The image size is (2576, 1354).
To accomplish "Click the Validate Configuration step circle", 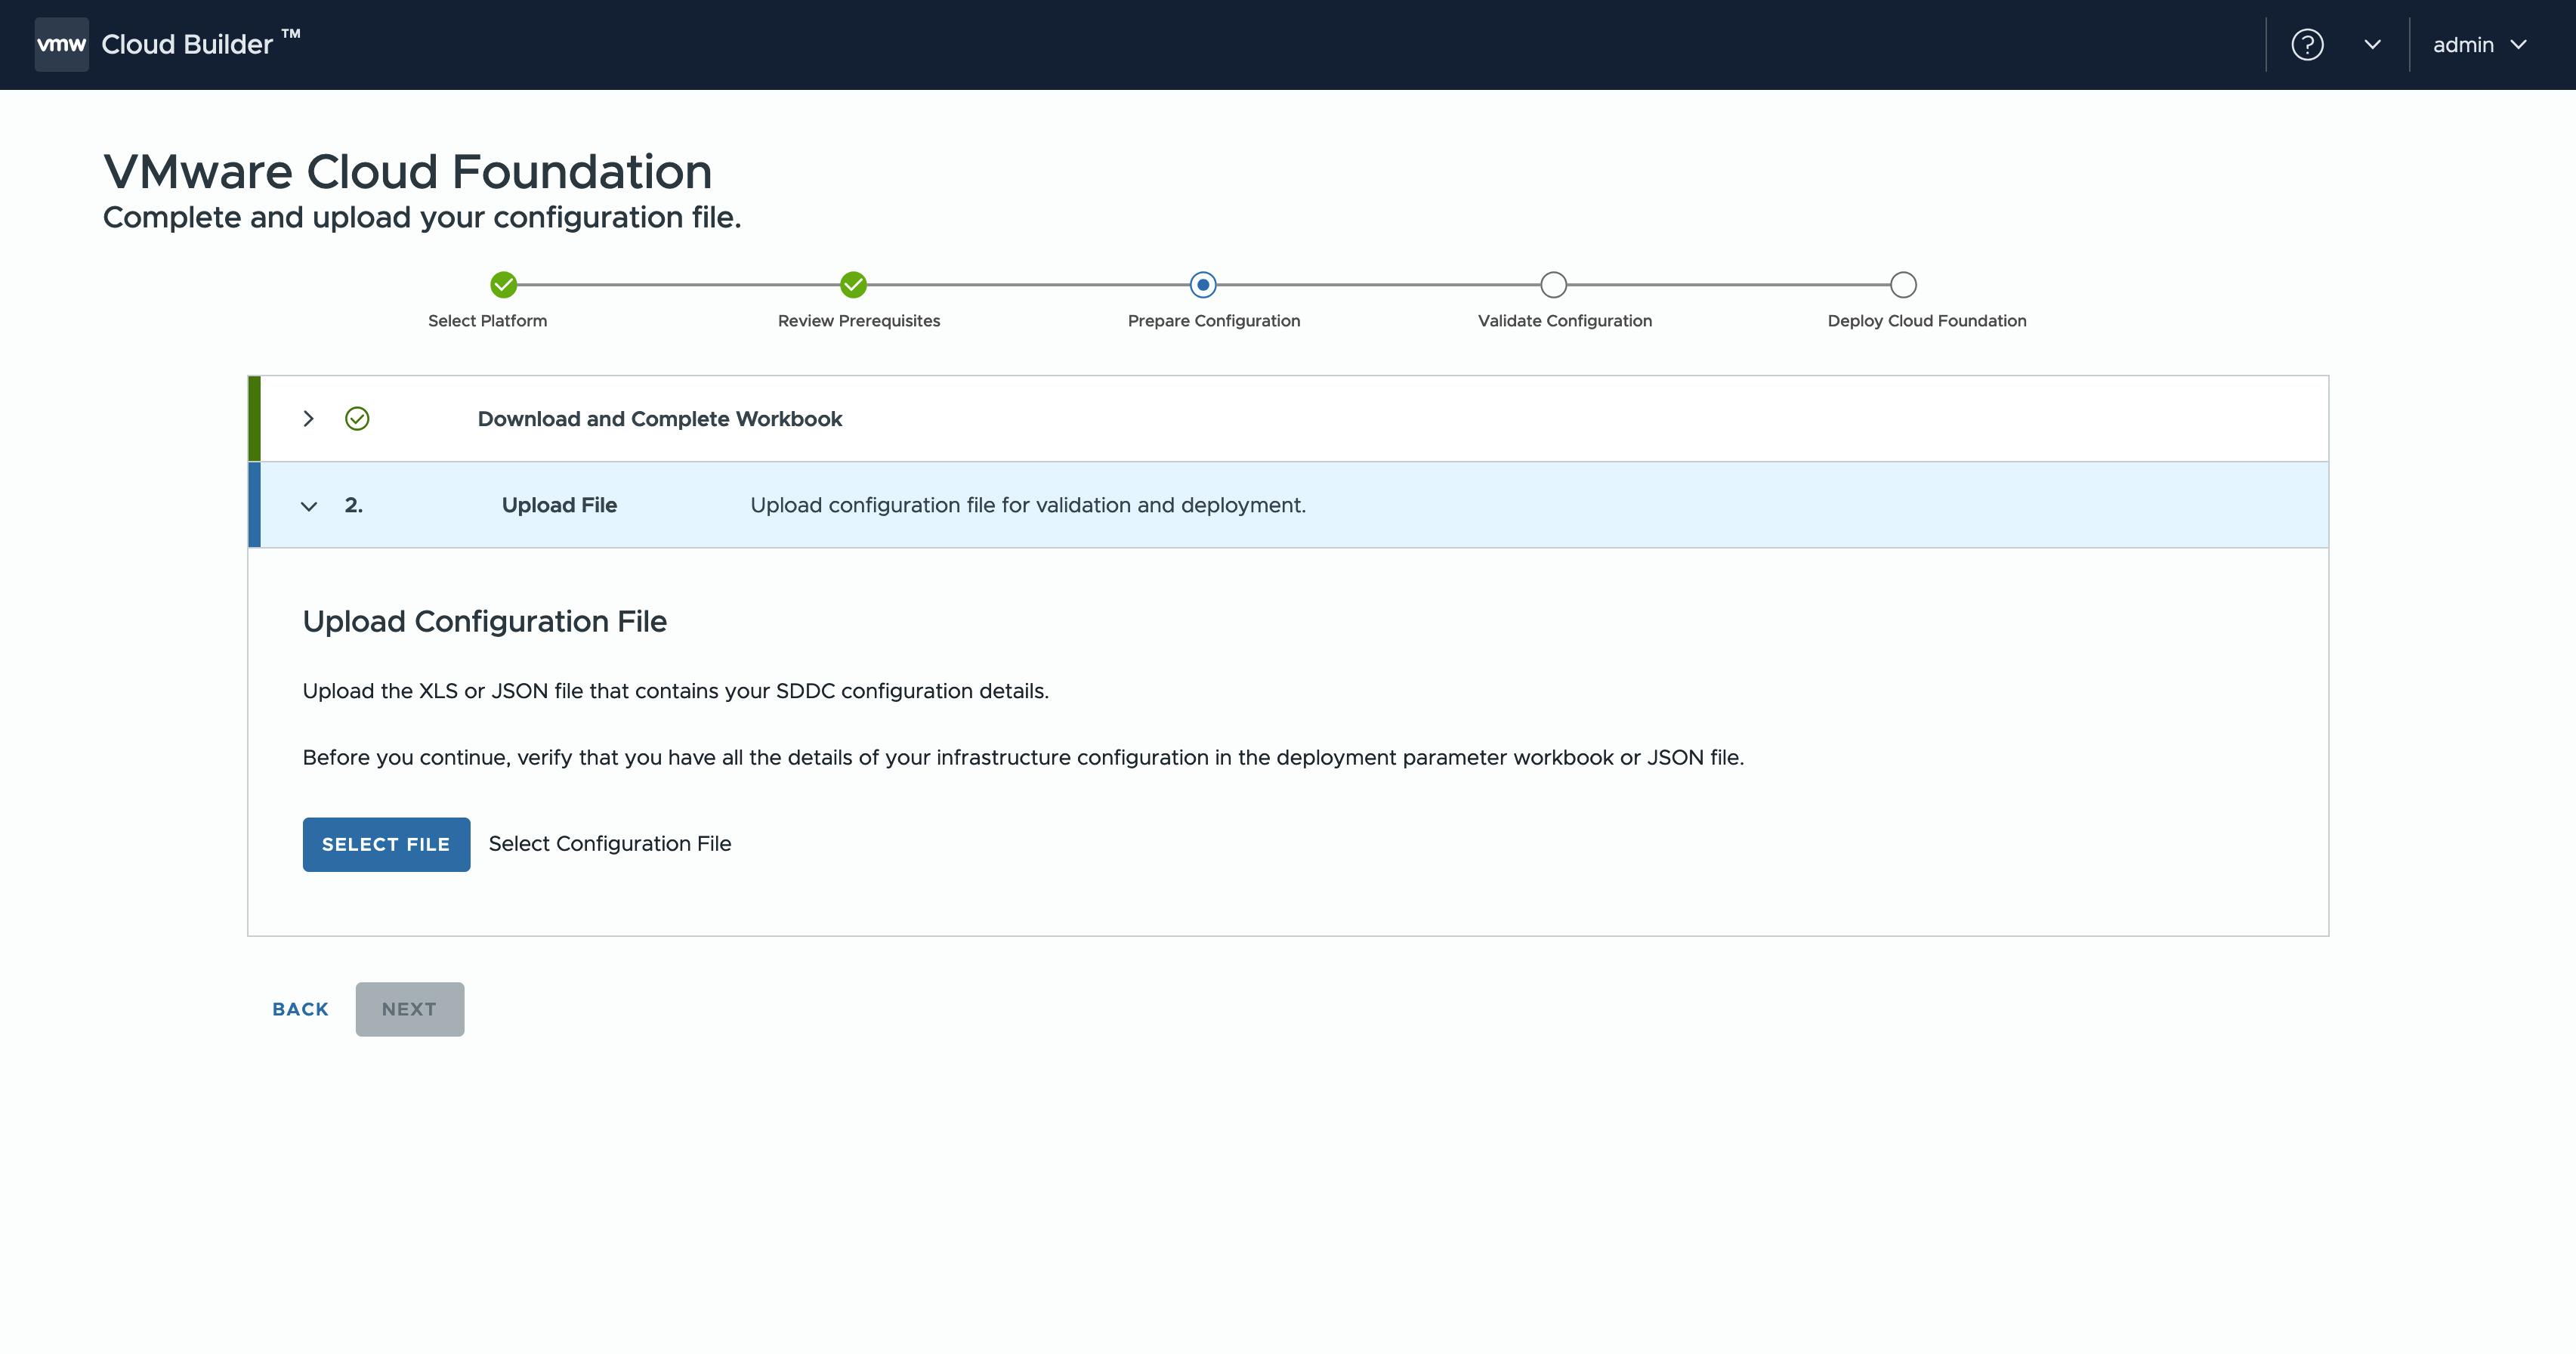I will pos(1553,285).
